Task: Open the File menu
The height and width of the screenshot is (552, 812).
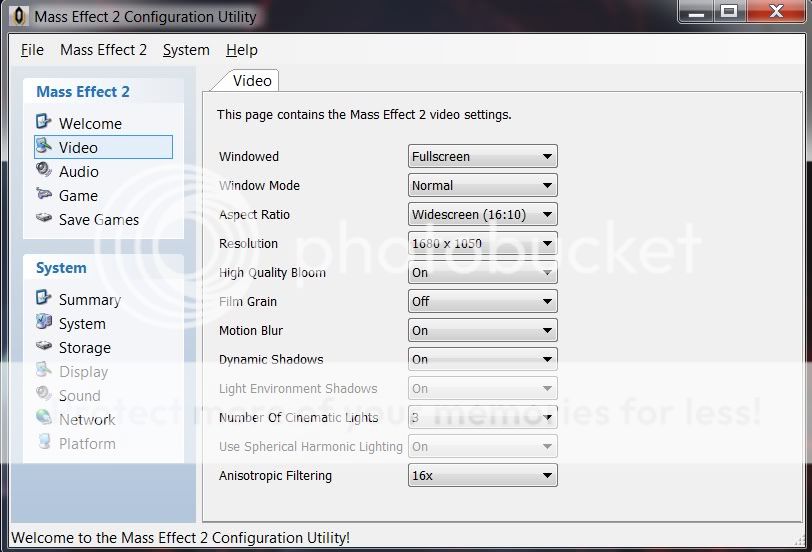Action: tap(32, 50)
